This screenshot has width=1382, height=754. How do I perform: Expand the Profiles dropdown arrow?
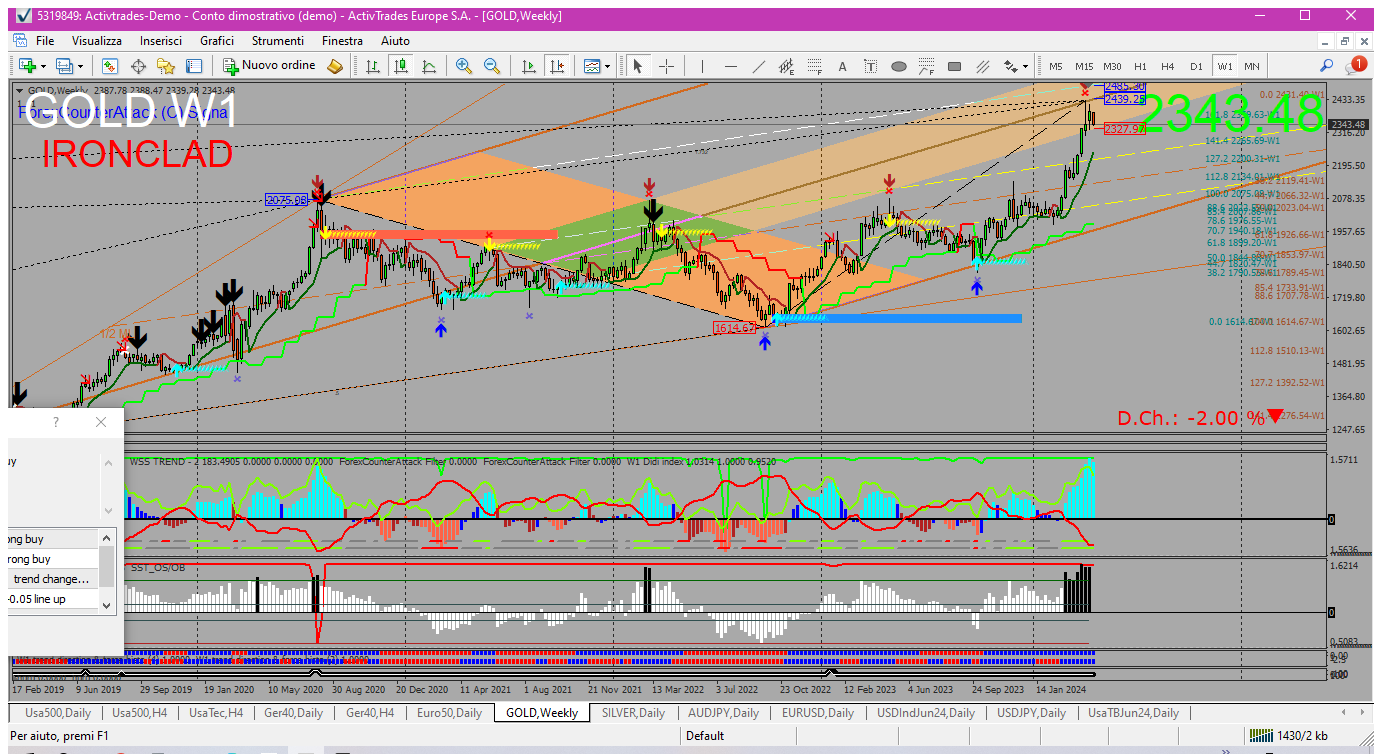81,66
